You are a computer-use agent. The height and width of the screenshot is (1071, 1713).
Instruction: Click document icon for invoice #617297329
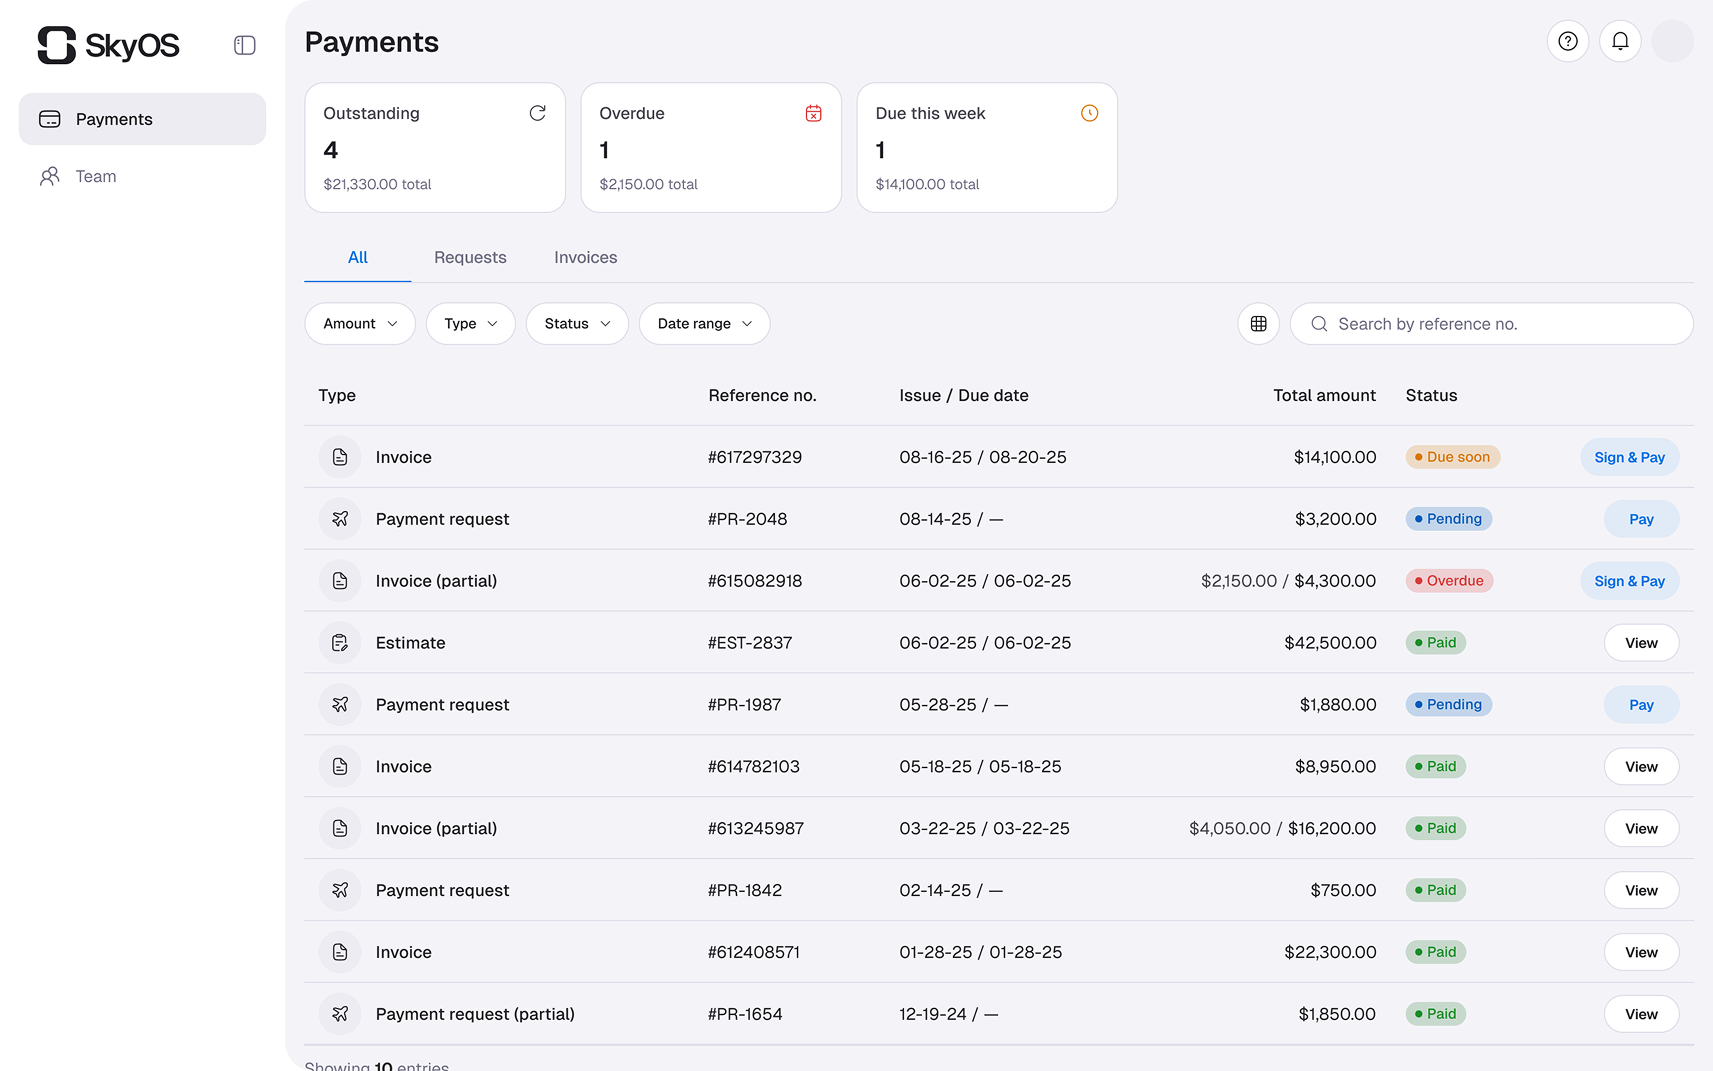340,457
